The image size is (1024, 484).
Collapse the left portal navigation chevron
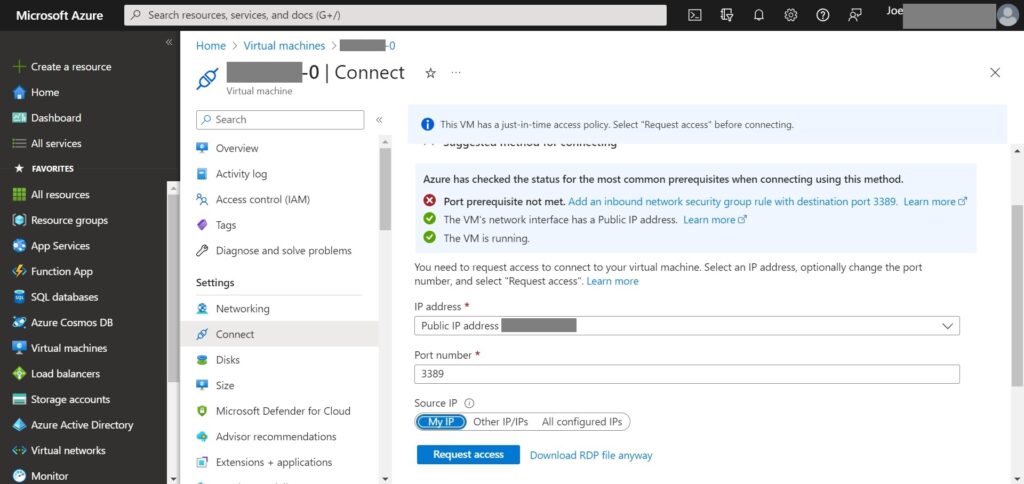click(x=169, y=42)
